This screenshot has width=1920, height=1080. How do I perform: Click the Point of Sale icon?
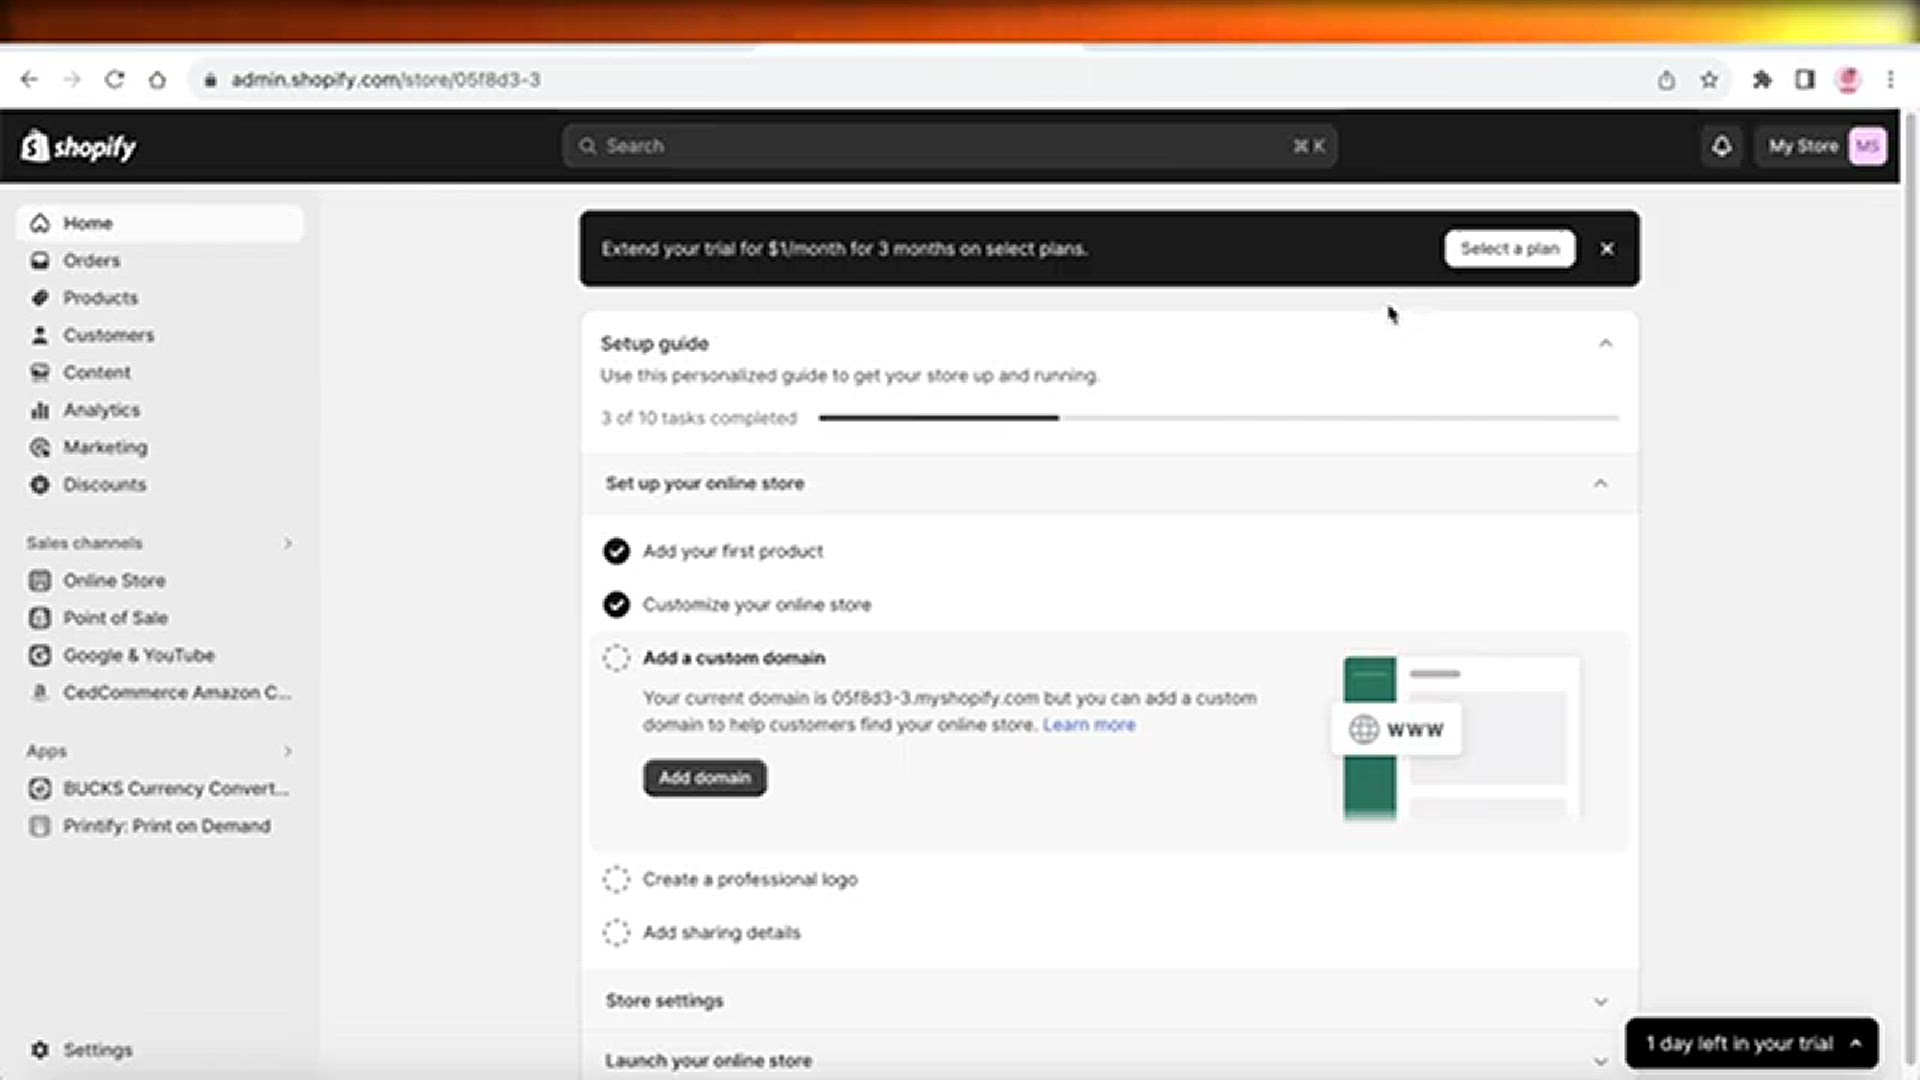click(x=40, y=618)
